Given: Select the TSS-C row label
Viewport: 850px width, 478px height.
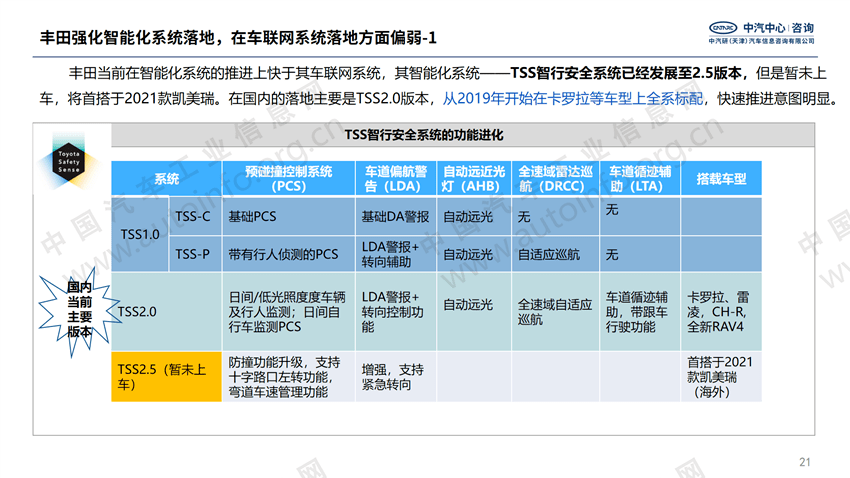Looking at the screenshot, I should (x=195, y=216).
